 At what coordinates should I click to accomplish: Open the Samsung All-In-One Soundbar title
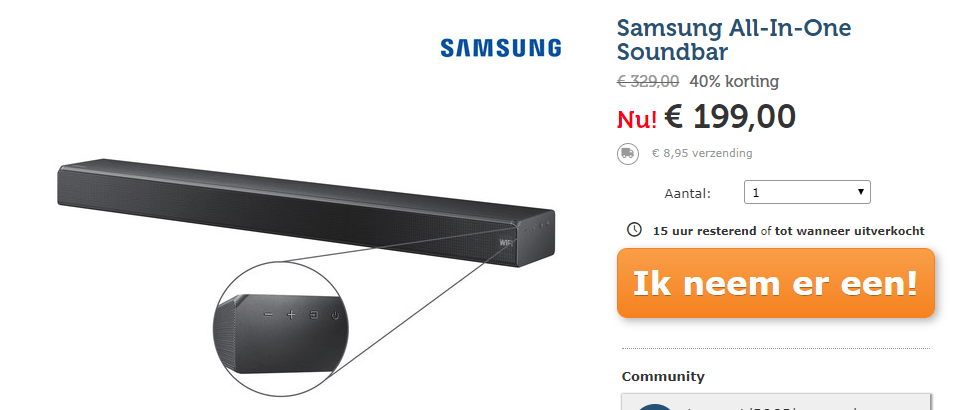click(x=734, y=40)
